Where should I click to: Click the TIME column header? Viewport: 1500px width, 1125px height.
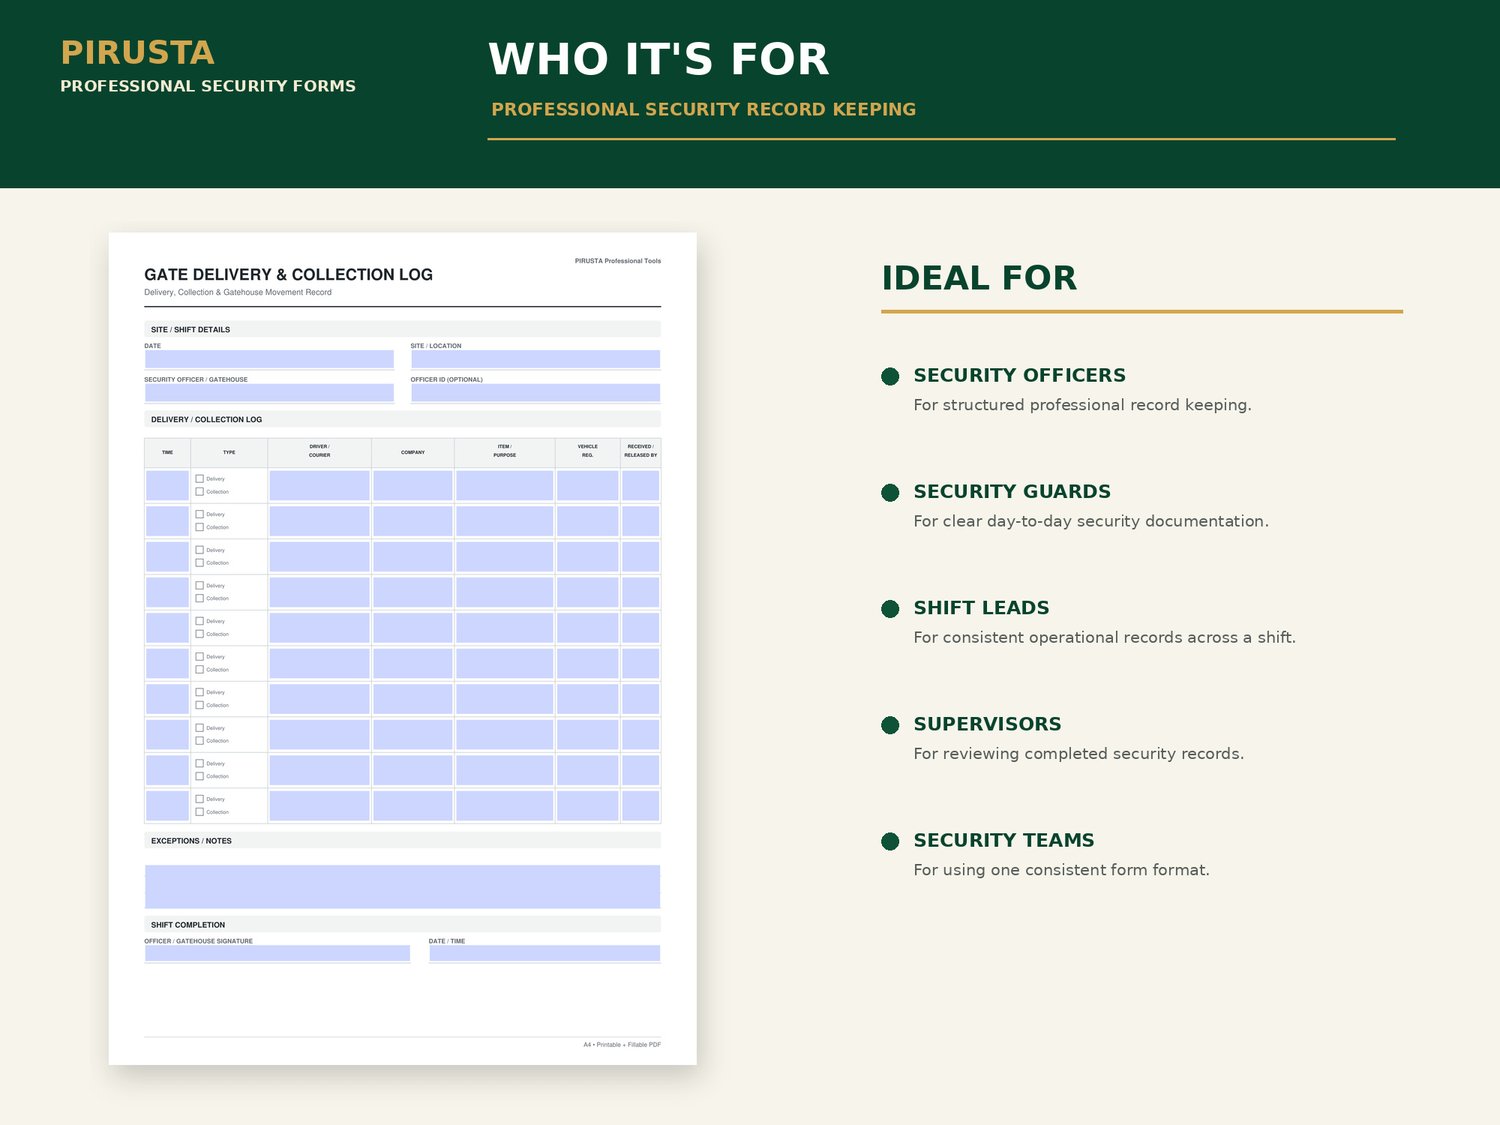167,453
